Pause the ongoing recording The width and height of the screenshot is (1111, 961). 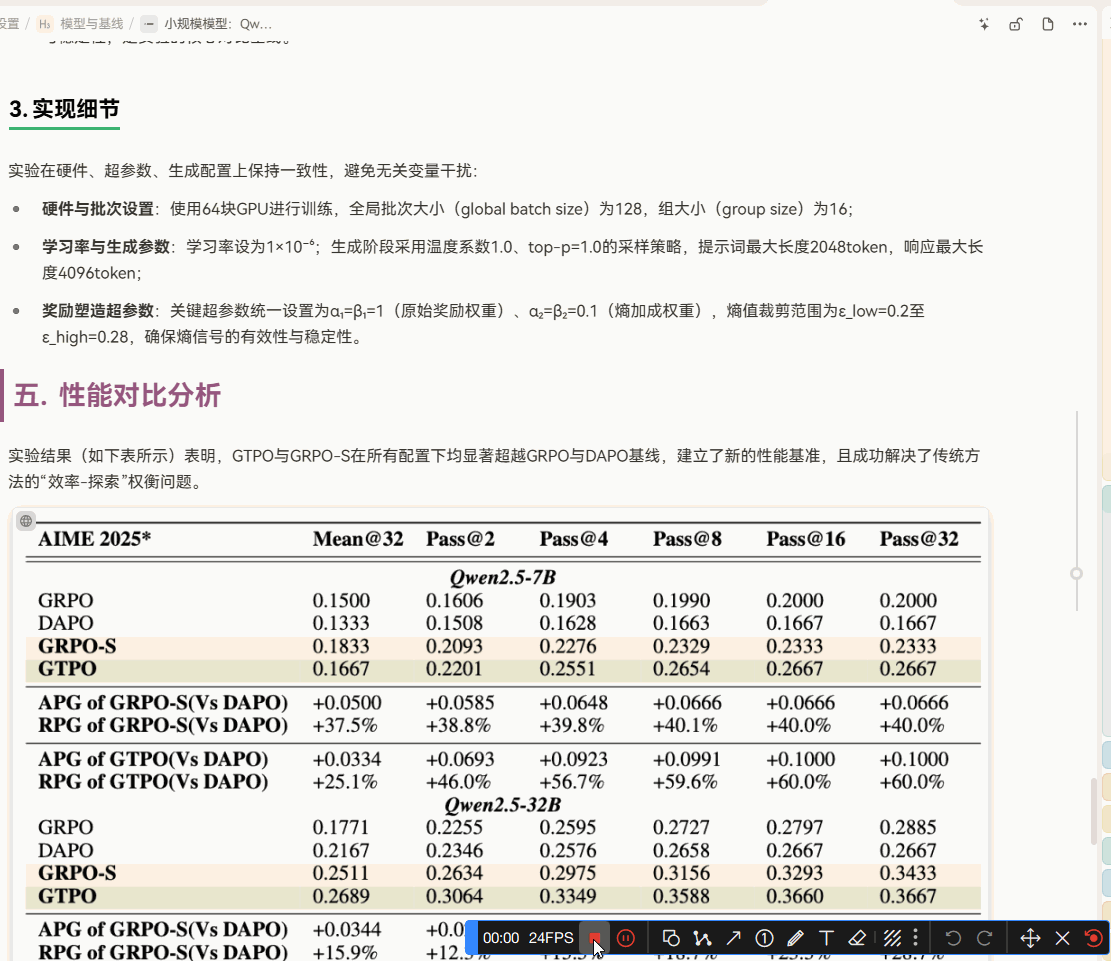[x=626, y=938]
